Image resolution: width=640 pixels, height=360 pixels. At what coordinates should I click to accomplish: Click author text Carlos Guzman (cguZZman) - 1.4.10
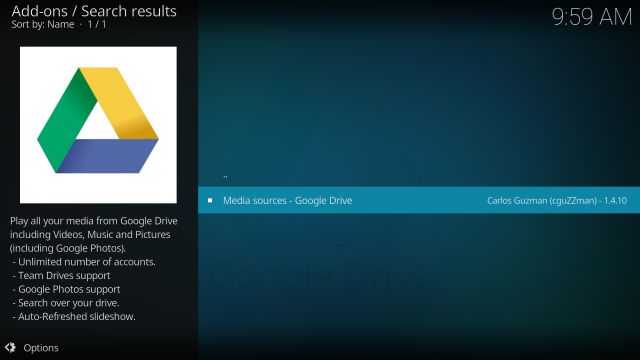coord(557,200)
